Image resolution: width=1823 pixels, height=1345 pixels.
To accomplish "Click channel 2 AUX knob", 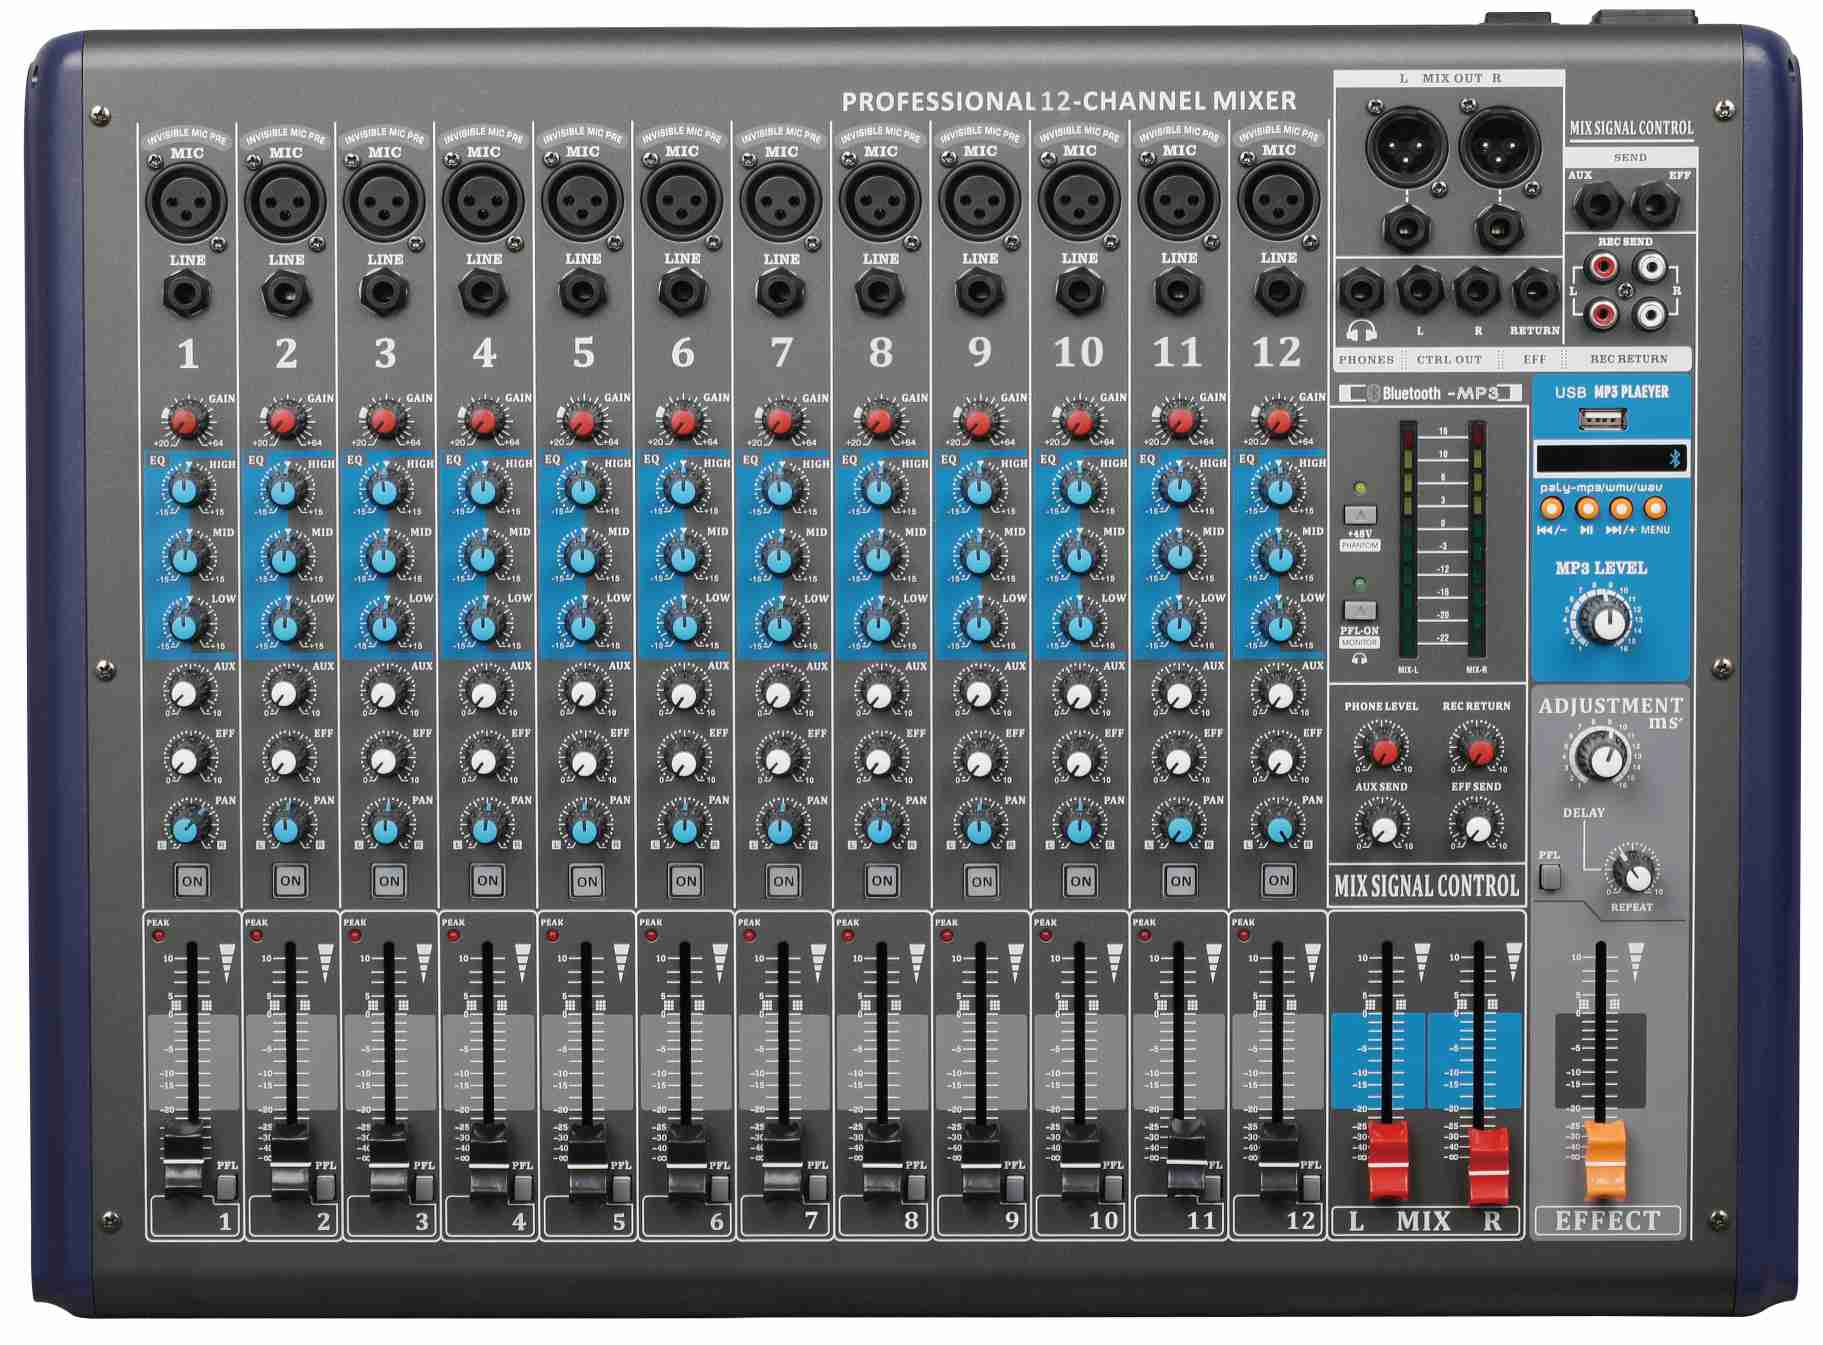I will pyautogui.click(x=285, y=693).
